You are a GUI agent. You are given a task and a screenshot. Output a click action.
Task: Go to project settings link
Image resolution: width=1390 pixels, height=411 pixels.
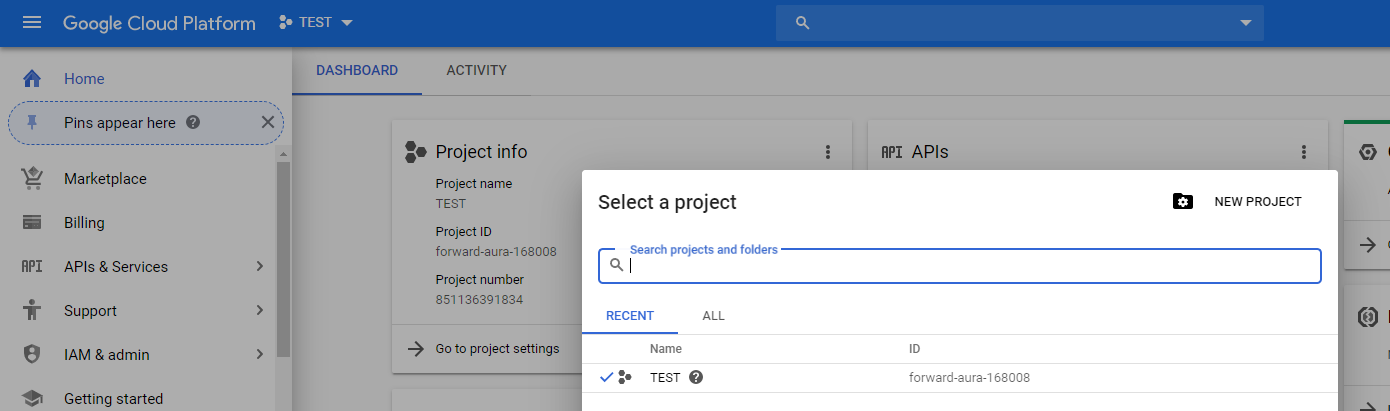[x=497, y=349]
